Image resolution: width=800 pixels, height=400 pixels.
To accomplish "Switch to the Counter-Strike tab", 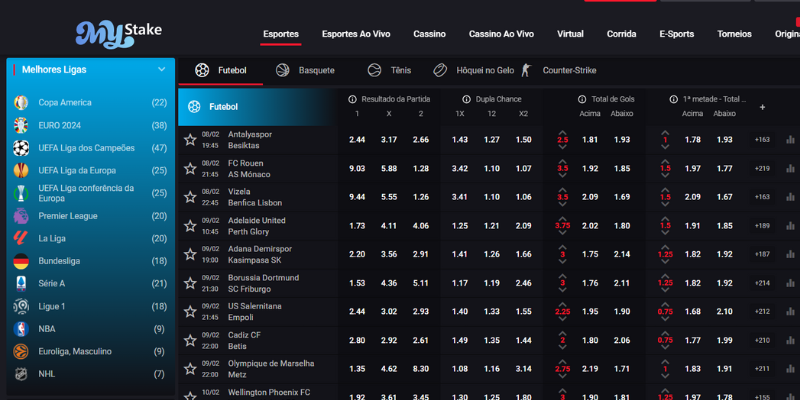I will 558,70.
